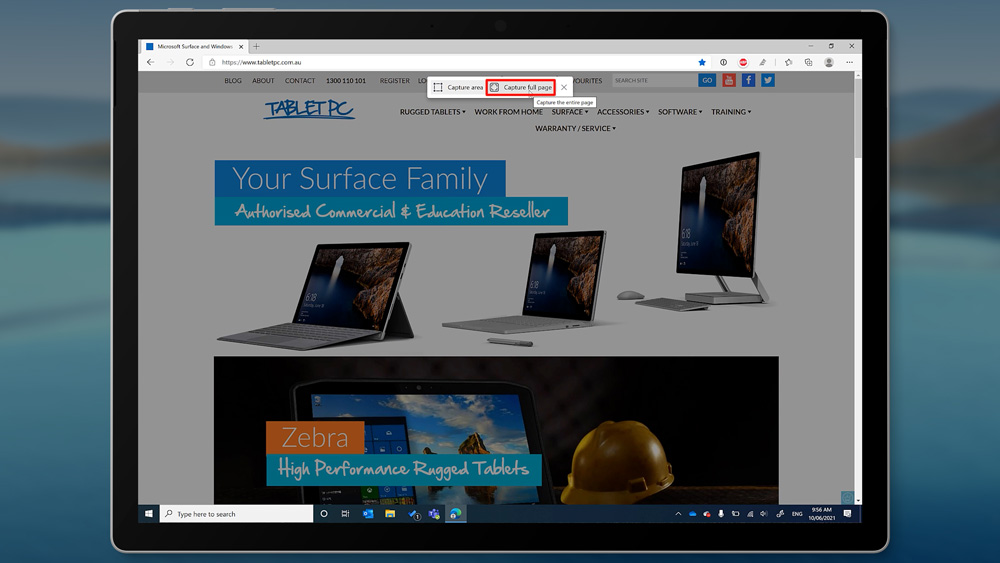Dismiss the web capture toolbar
This screenshot has height=563, width=1000.
tap(564, 87)
